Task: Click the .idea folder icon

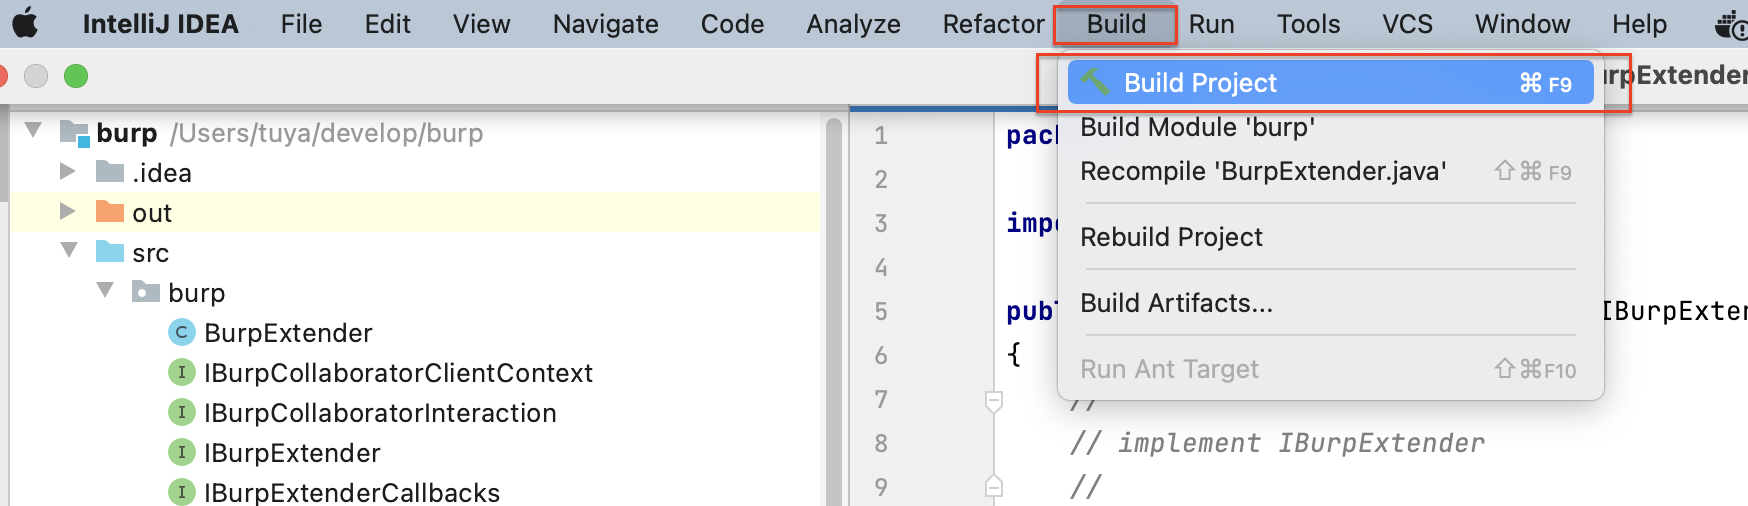Action: 109,172
